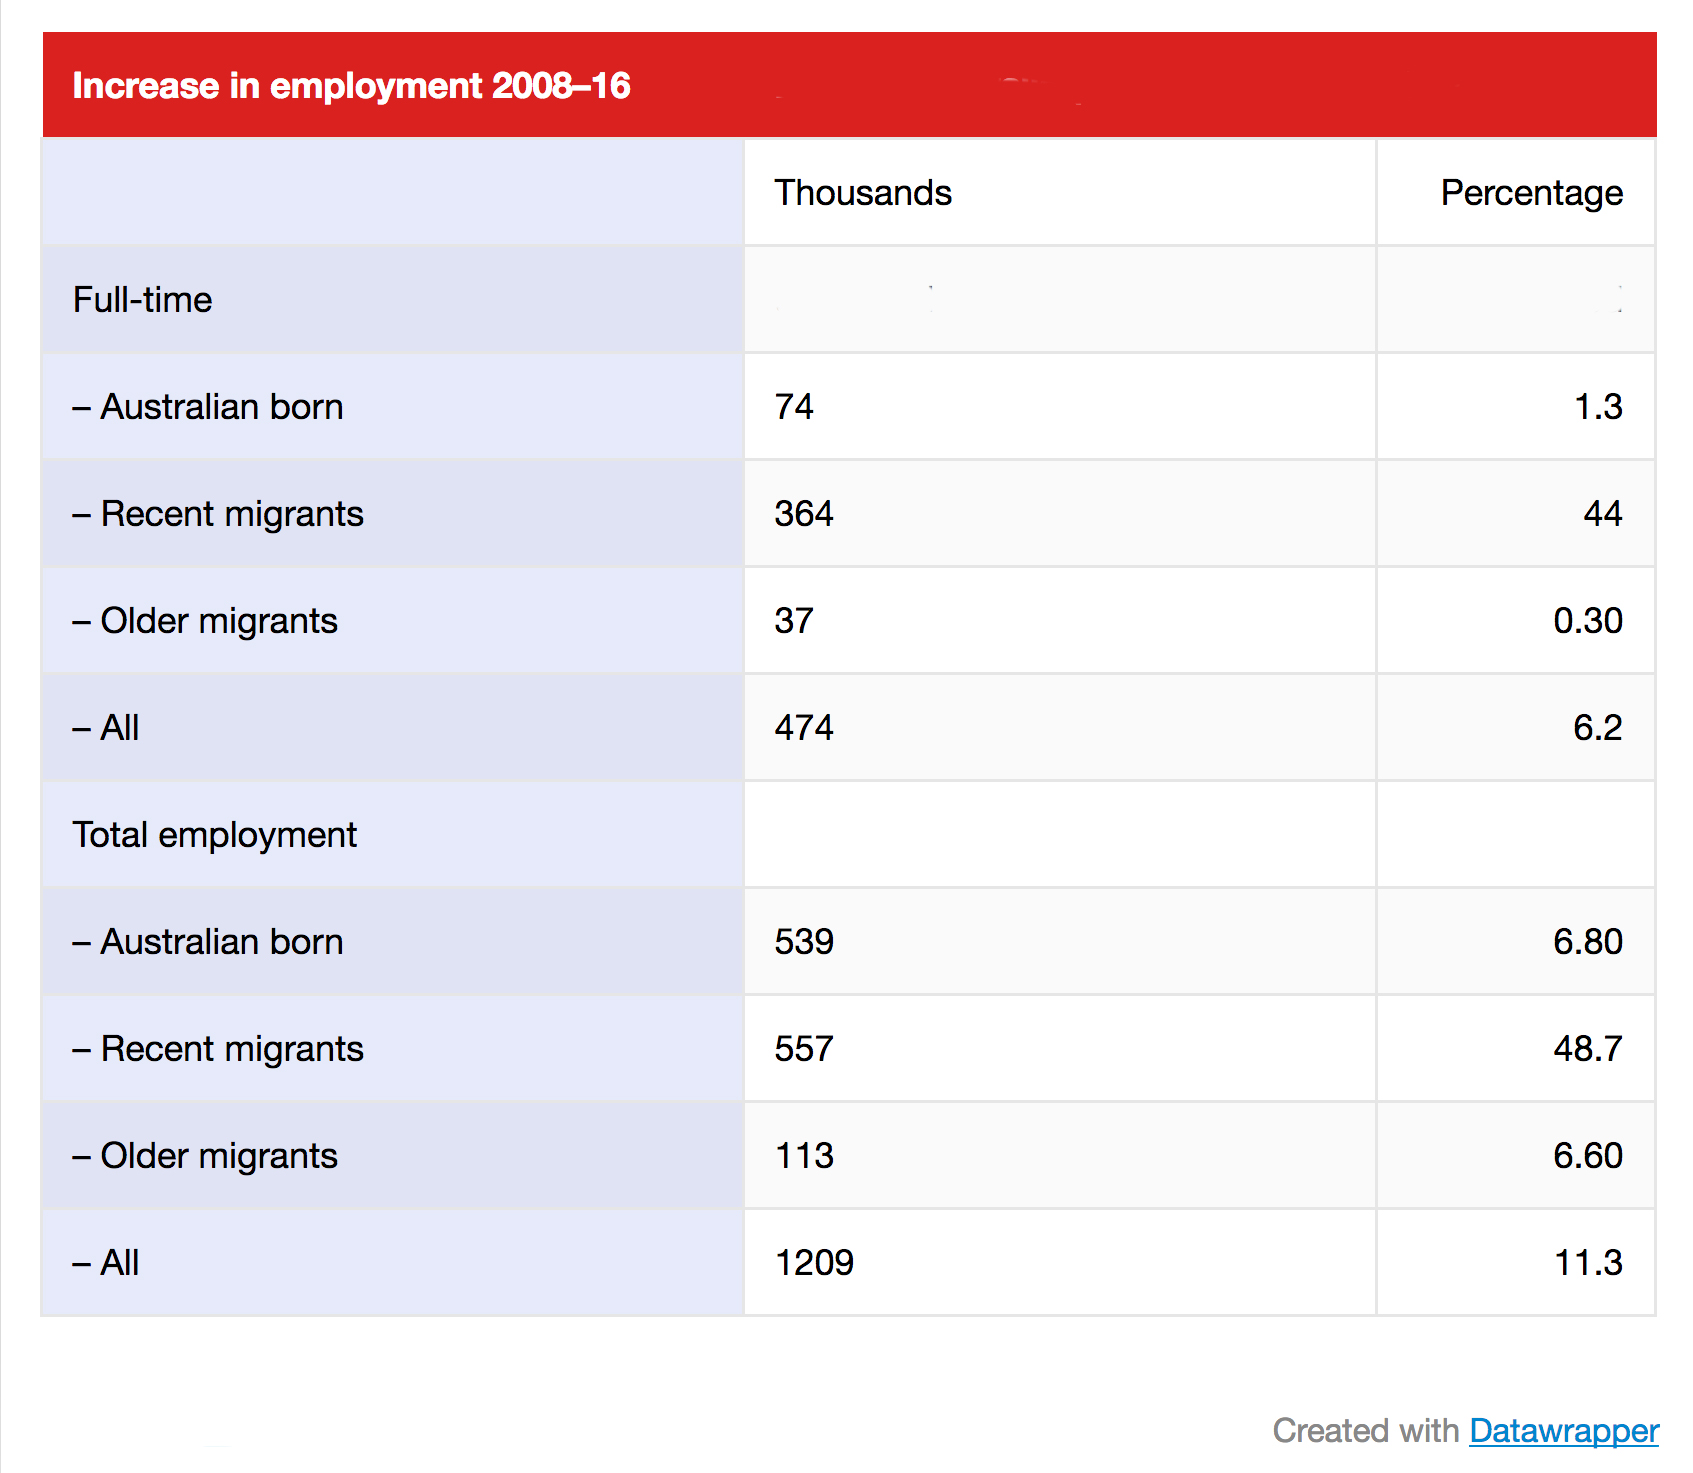Click the percentage value 11.3
1693x1473 pixels.
[1589, 1263]
